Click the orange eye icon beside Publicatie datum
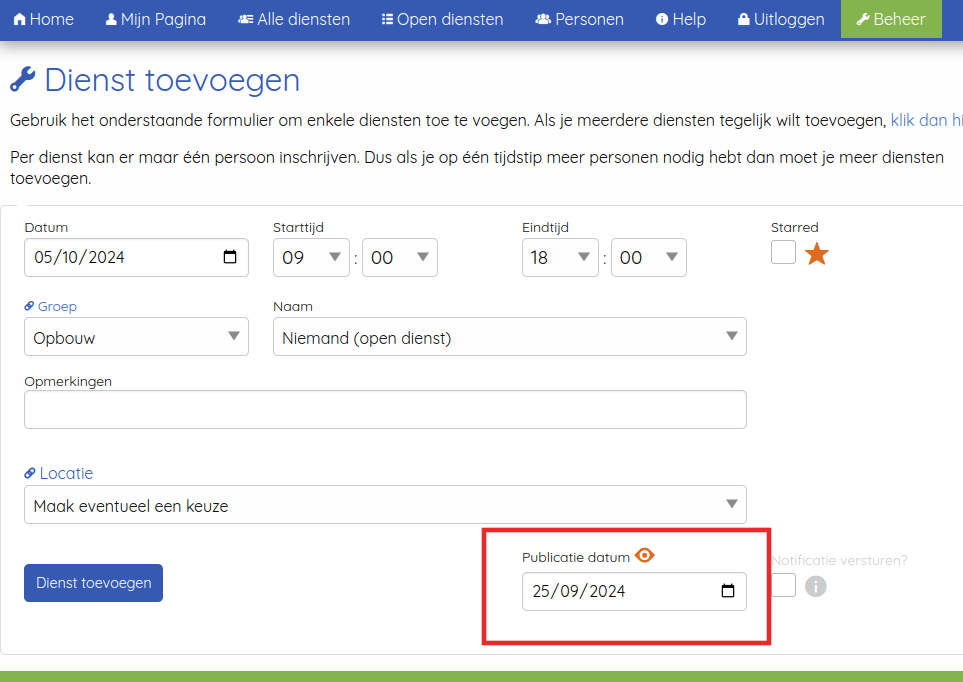The image size is (963, 682). 645,556
